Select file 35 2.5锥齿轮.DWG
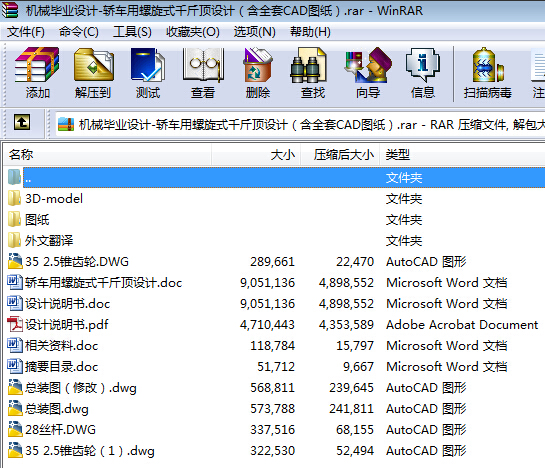The height and width of the screenshot is (468, 545). [77, 262]
